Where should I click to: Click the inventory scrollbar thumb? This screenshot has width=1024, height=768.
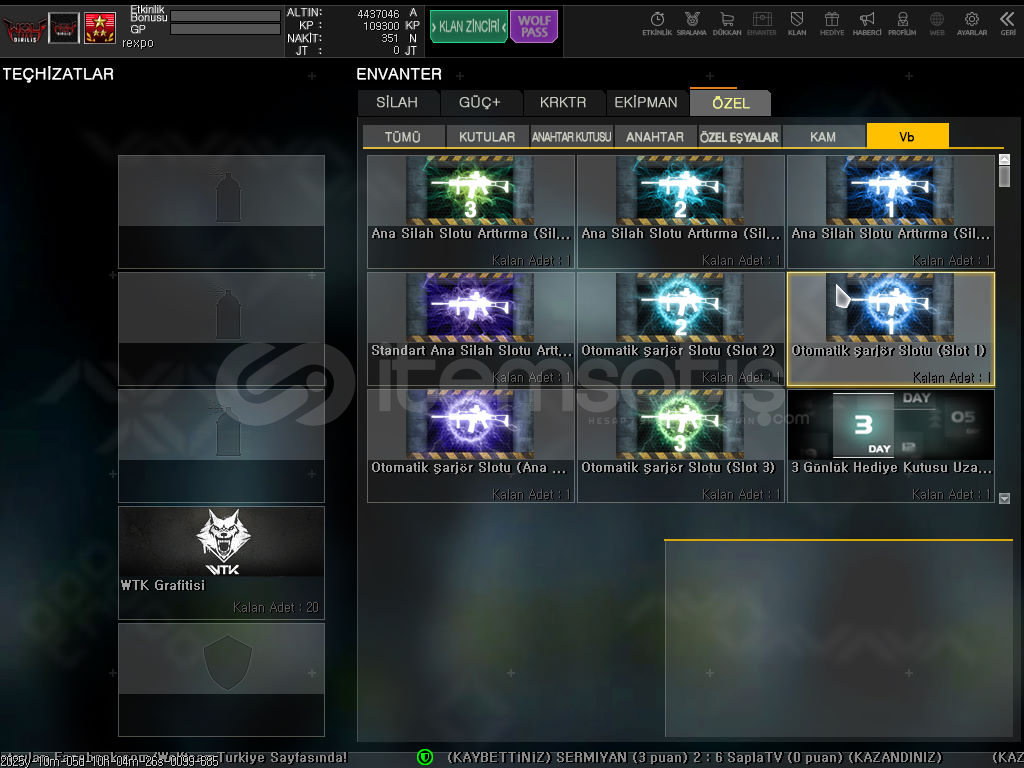[1004, 176]
